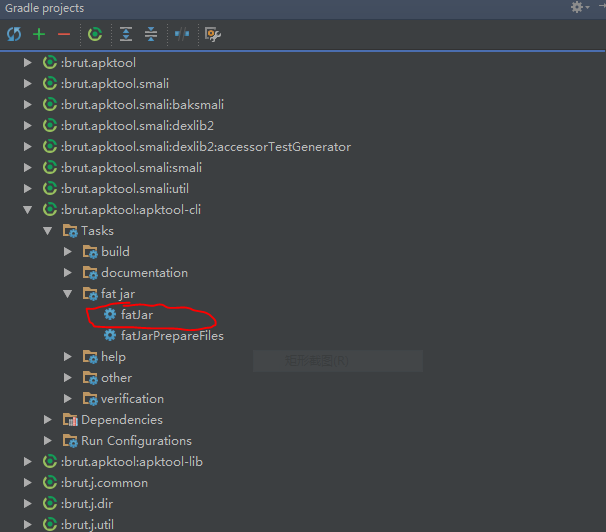Click the help folder icon
This screenshot has width=606, height=532.
pyautogui.click(x=90, y=357)
